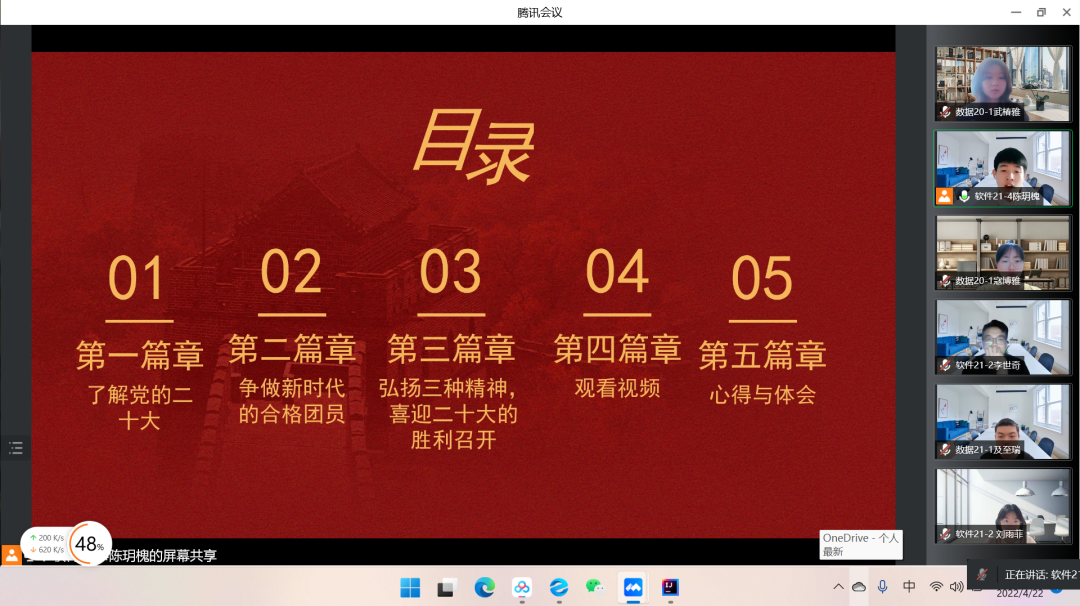Open Tencent Meeting icon in the taskbar
Screen dimensions: 1080x606
632,587
